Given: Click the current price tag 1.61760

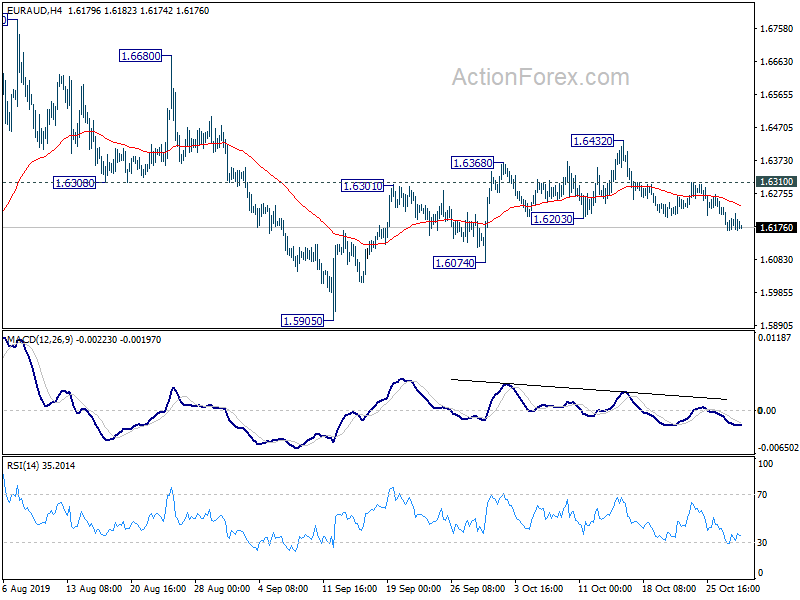Looking at the screenshot, I should pos(776,228).
